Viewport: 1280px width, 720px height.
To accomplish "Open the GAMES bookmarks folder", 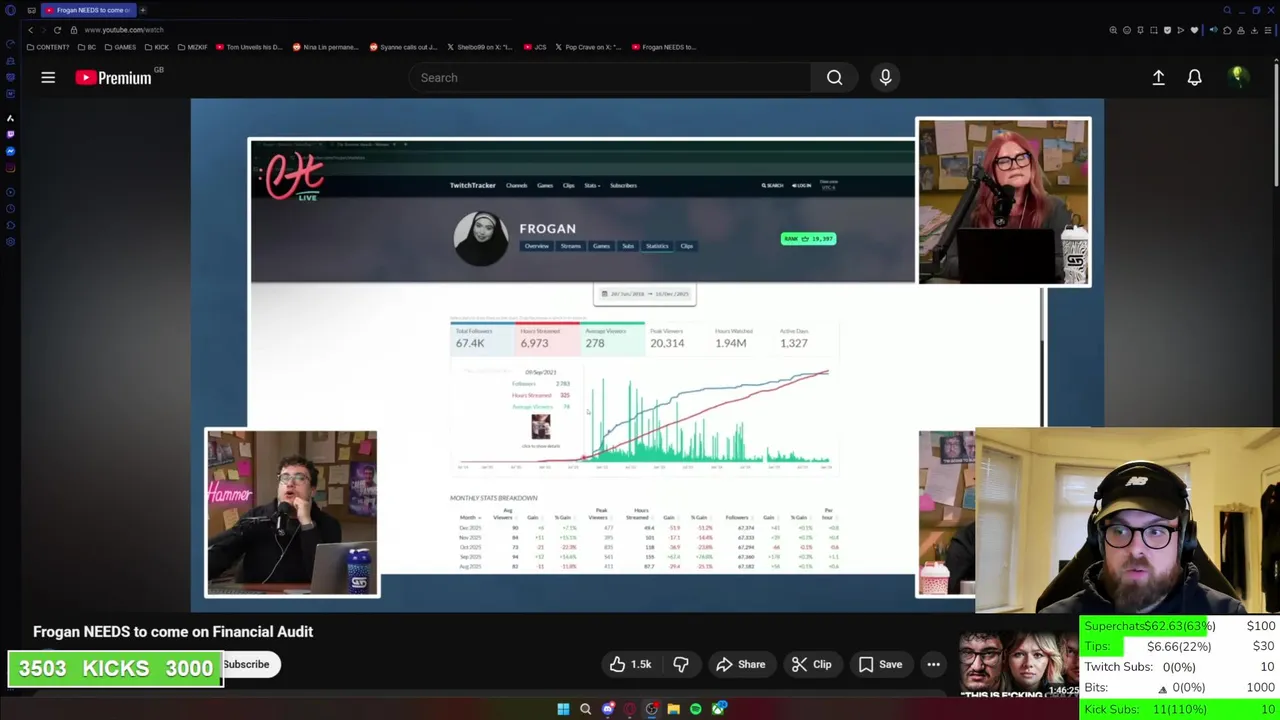I will point(120,47).
